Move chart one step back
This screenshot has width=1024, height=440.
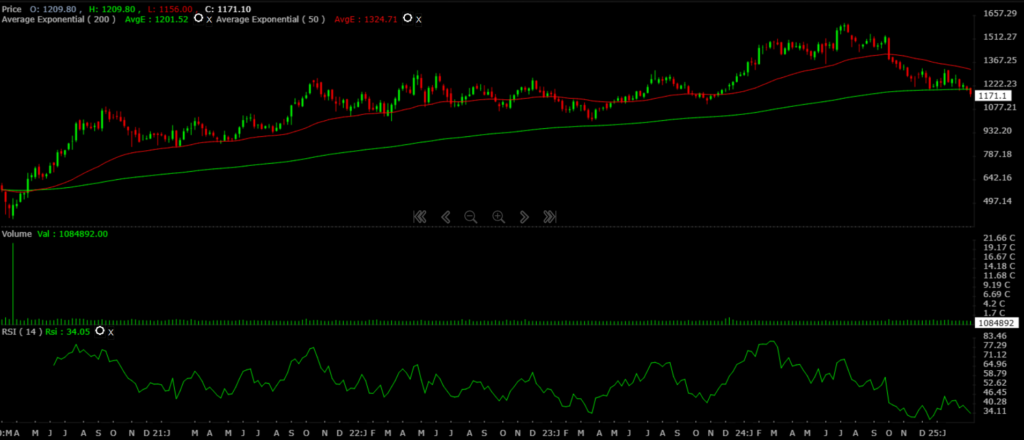446,217
